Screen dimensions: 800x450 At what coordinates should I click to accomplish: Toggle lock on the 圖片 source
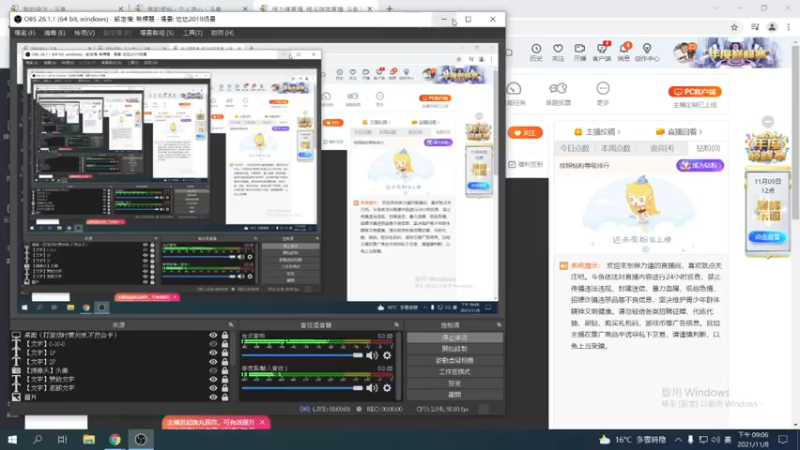(x=224, y=397)
